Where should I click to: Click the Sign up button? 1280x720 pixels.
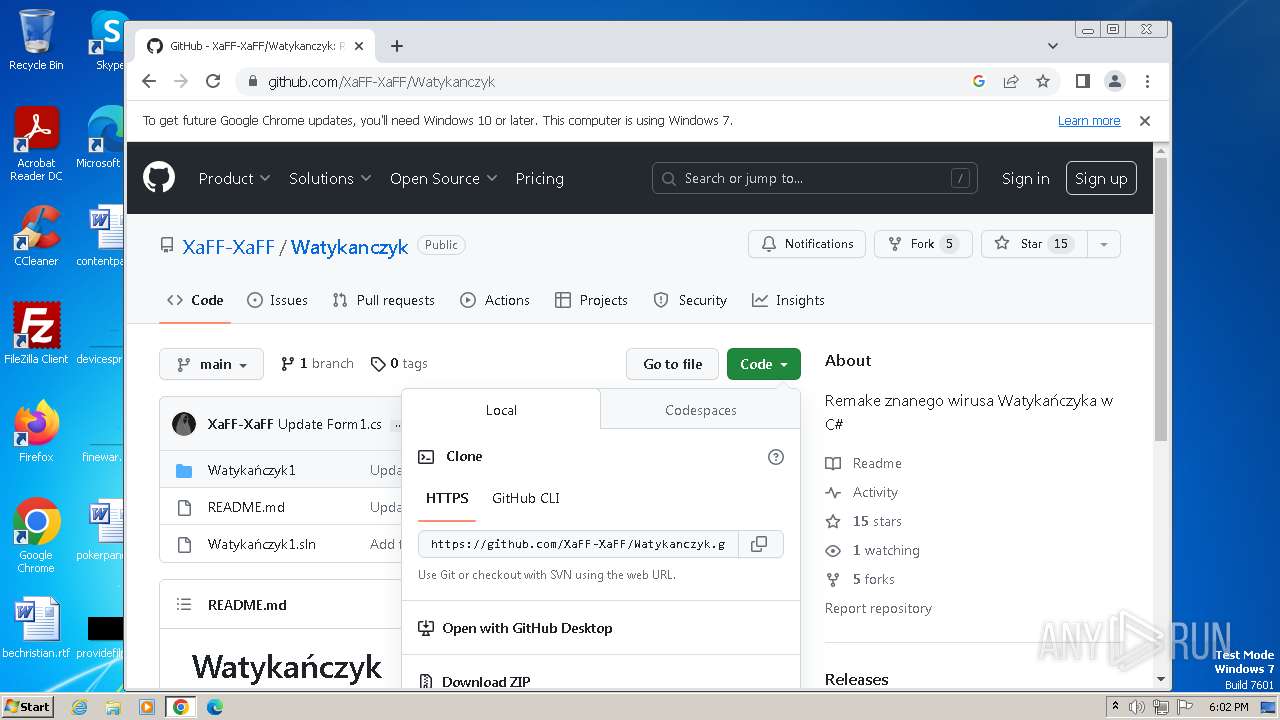click(1101, 178)
